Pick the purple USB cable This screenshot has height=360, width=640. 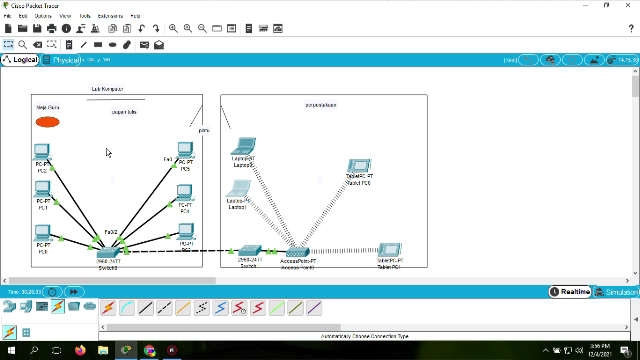pos(314,308)
